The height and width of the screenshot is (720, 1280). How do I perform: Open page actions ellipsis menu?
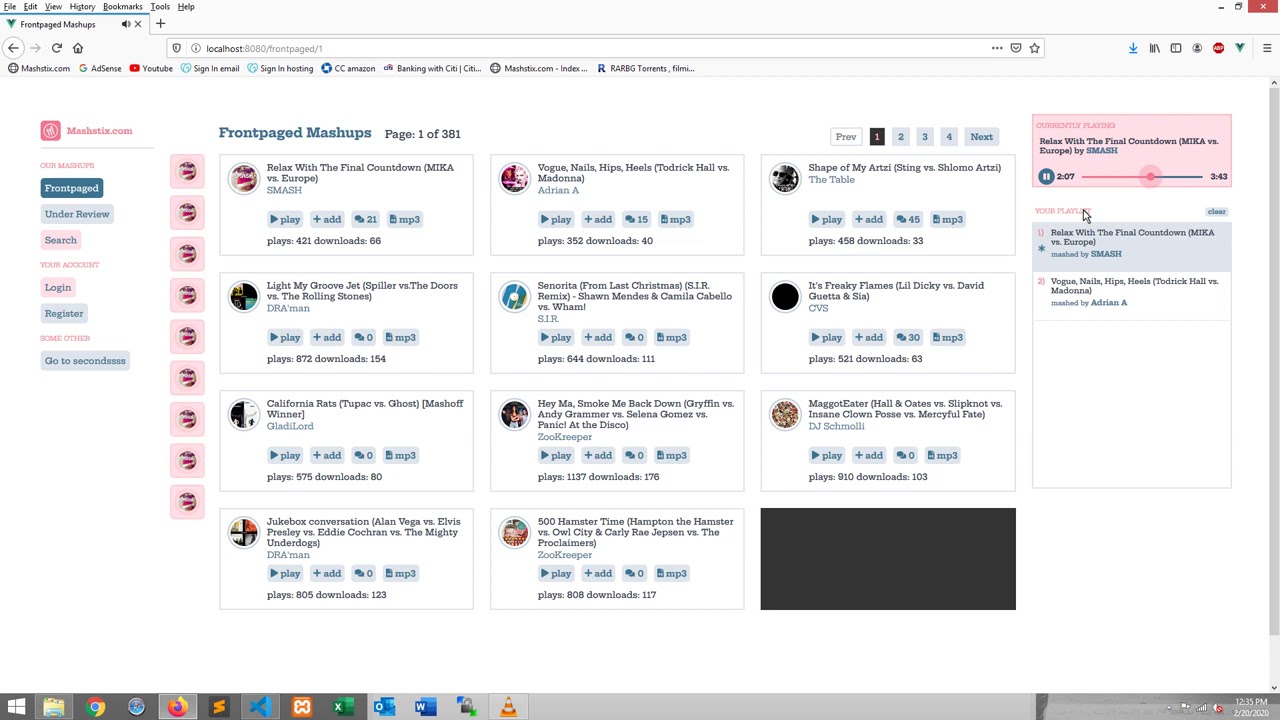997,48
